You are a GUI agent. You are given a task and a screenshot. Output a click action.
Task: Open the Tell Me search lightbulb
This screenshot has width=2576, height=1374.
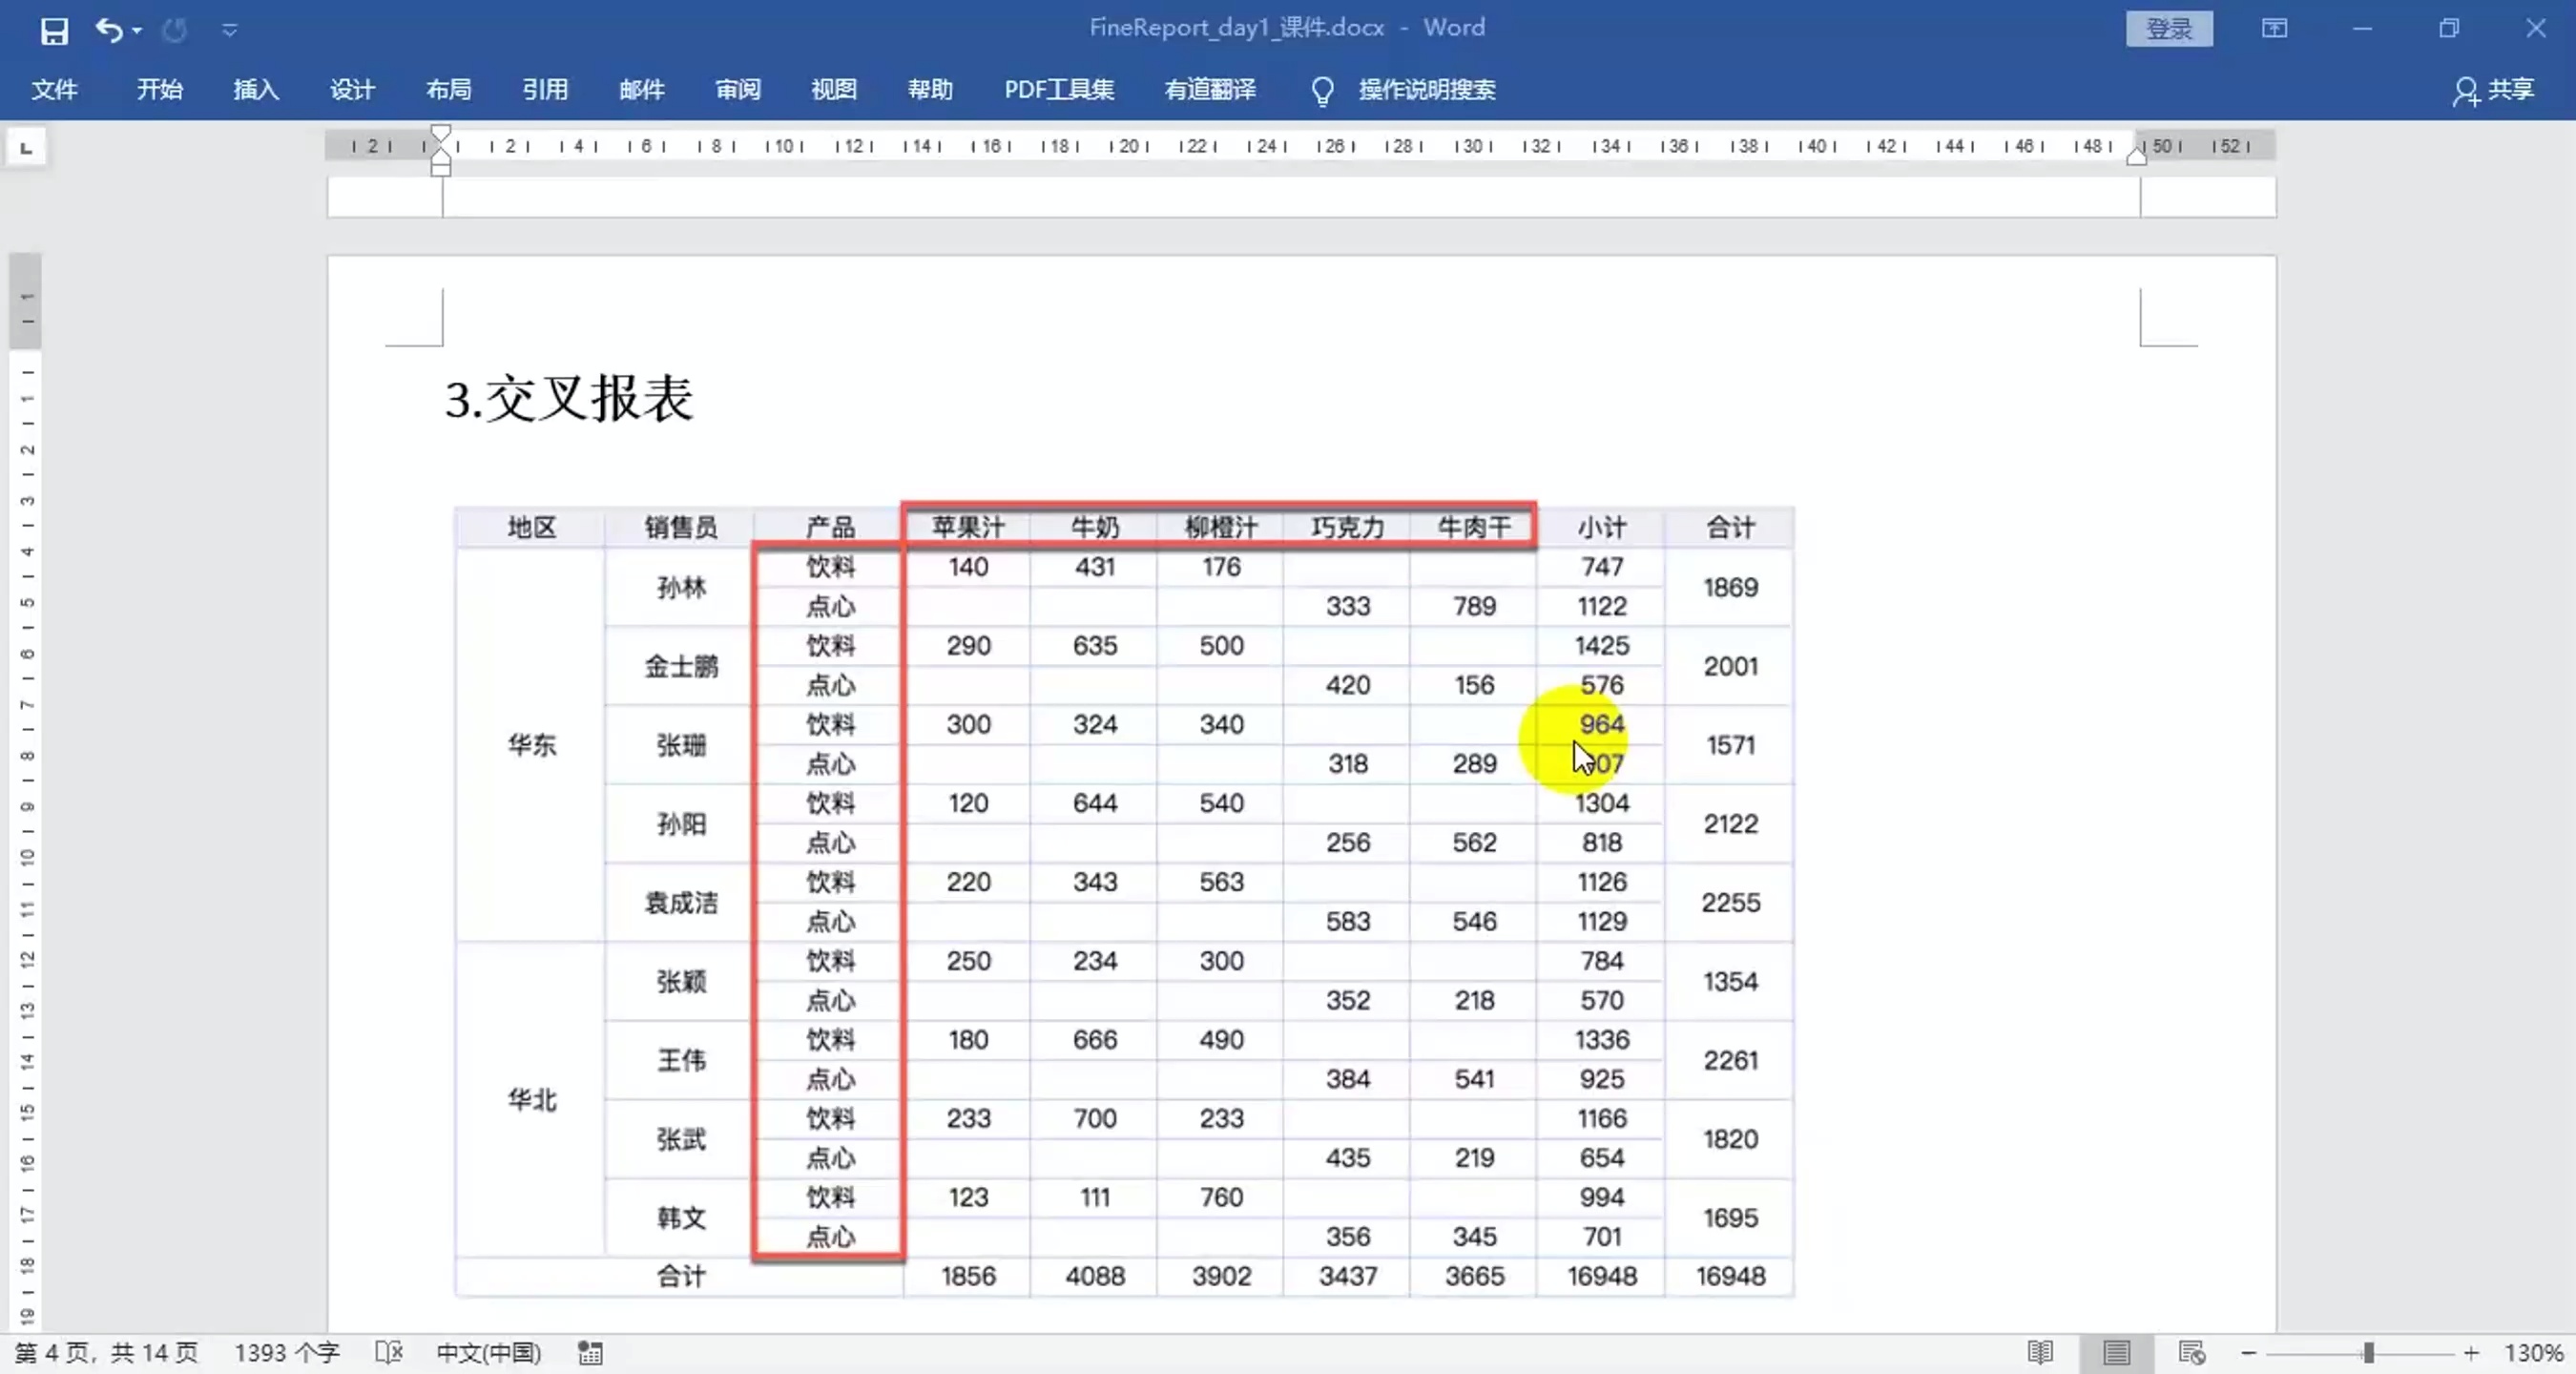[x=1322, y=90]
